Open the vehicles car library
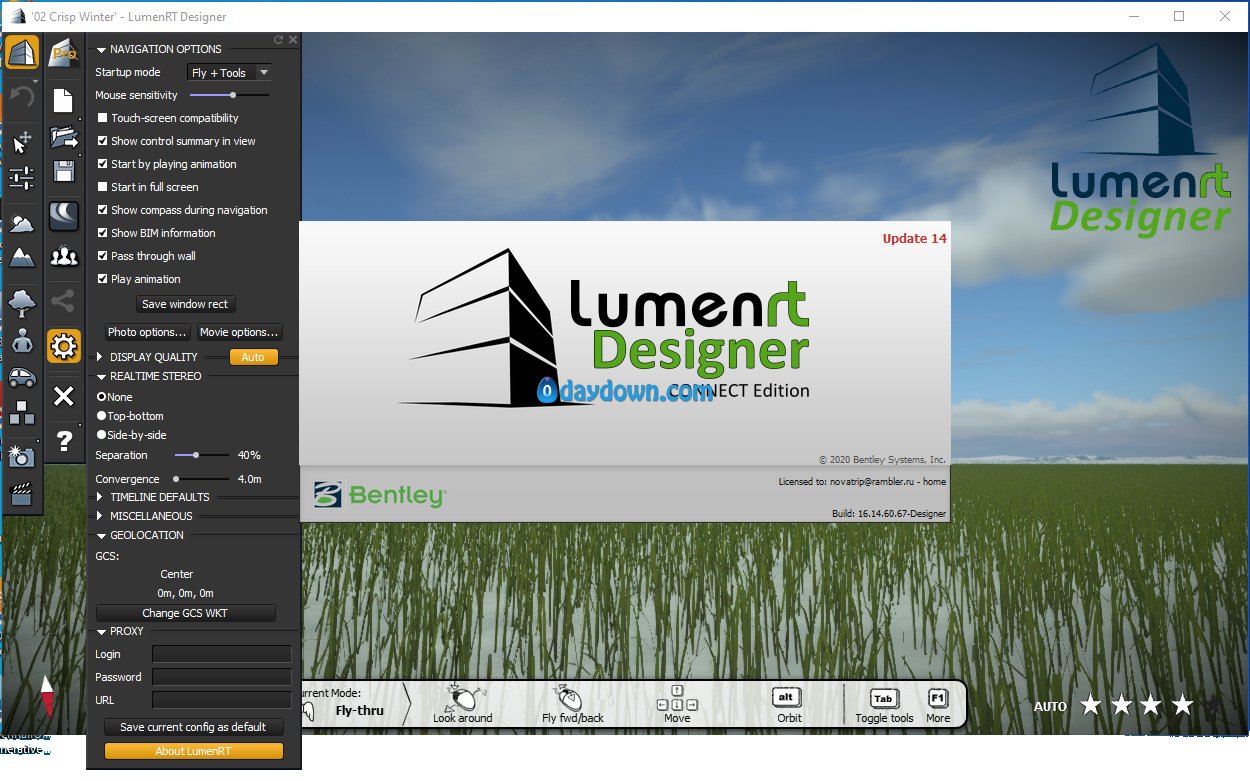The image size is (1250, 781). point(22,377)
